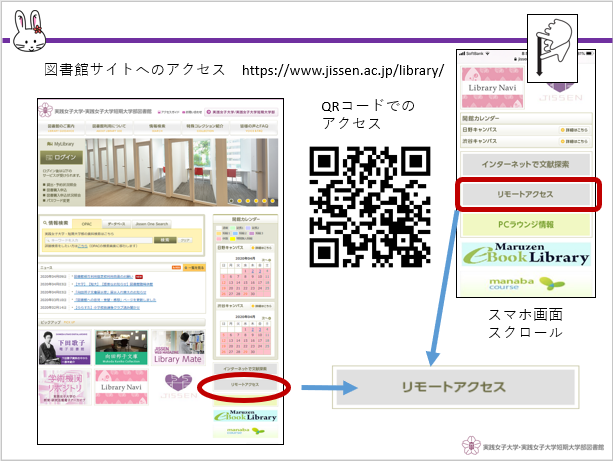
Task: Switch to the Jissen One Search tab
Action: coord(152,224)
